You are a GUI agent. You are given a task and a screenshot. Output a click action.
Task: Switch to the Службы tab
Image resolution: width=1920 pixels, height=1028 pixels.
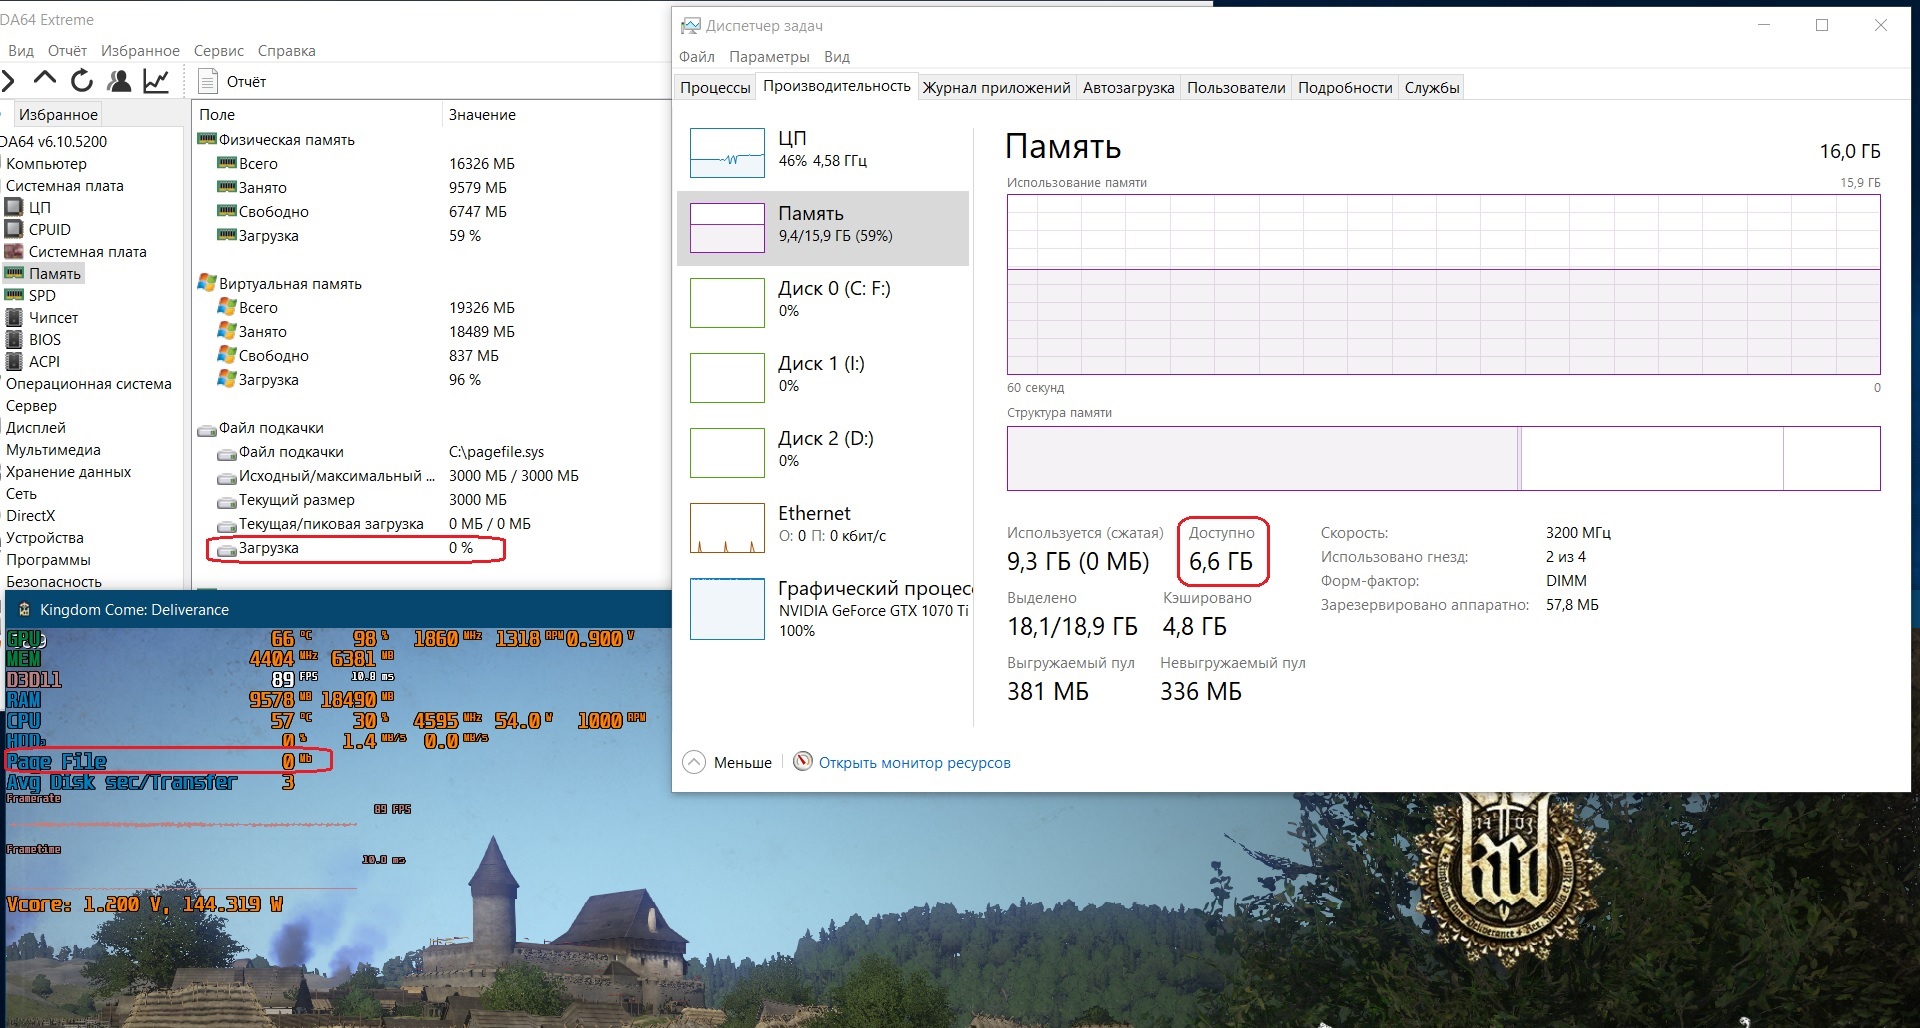[x=1432, y=87]
